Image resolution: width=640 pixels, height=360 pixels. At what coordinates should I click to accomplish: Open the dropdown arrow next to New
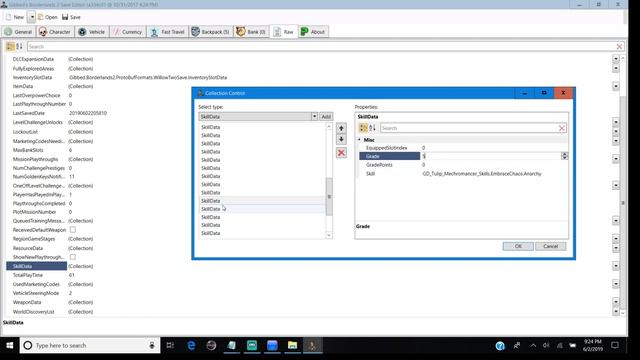coord(31,17)
